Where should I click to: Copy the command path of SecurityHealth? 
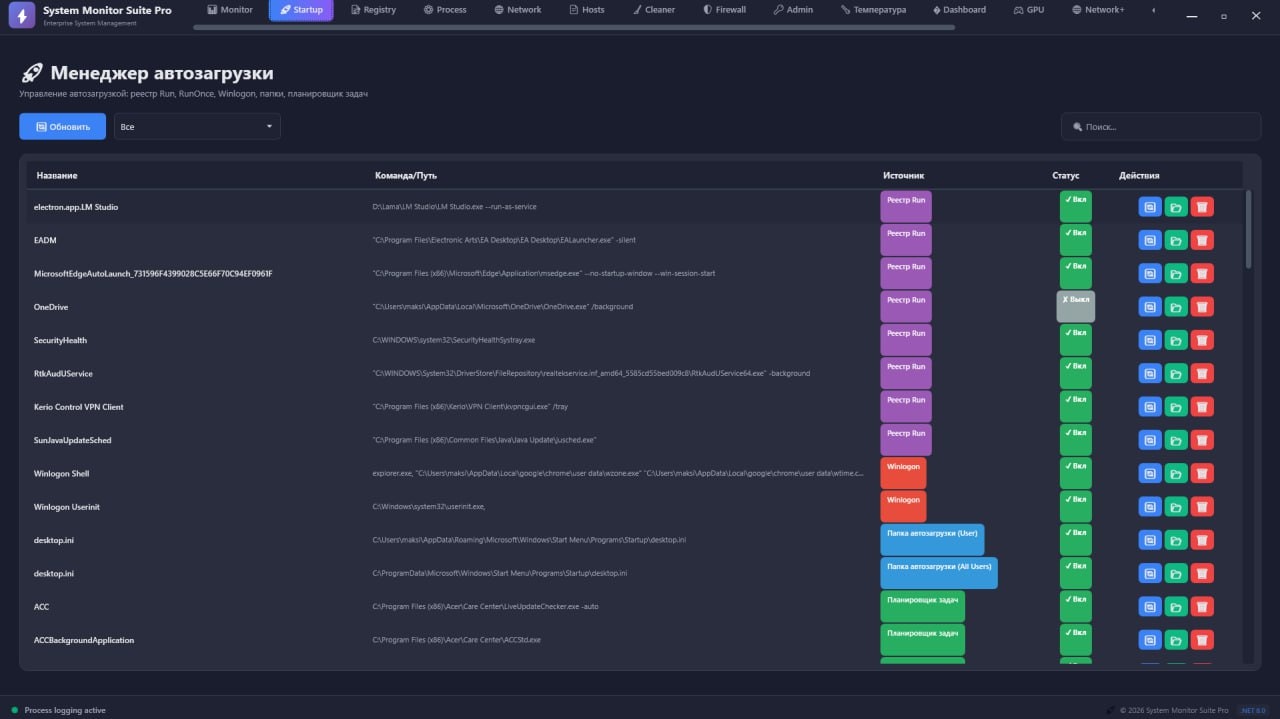point(1150,339)
